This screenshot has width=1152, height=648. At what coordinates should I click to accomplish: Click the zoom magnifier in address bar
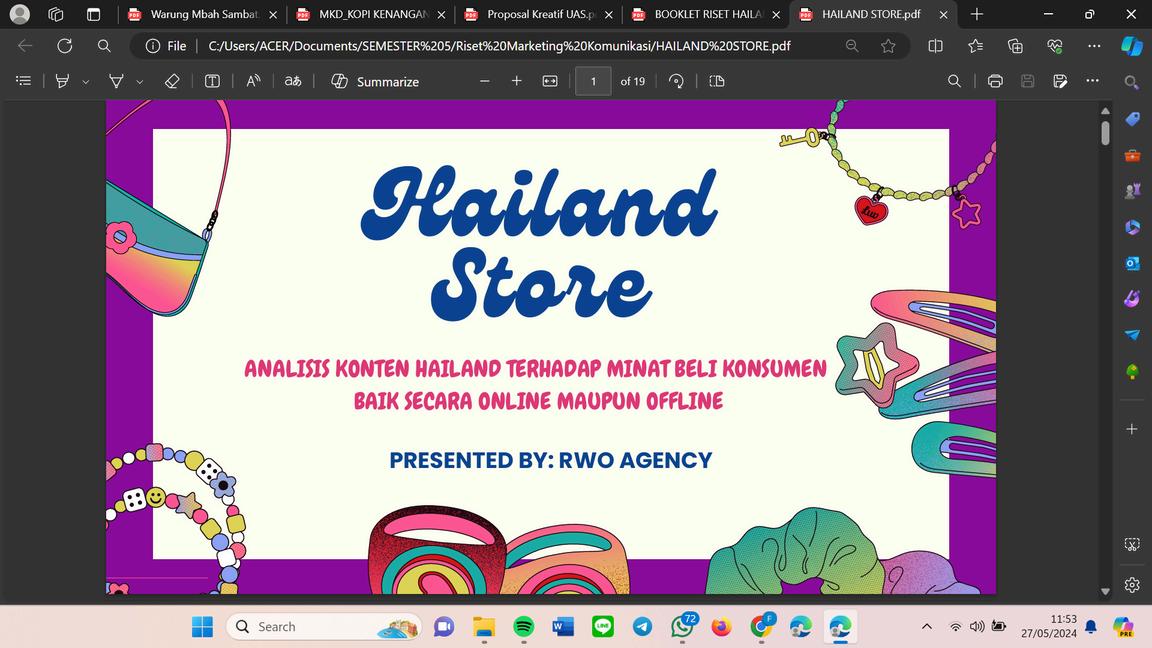tap(852, 46)
